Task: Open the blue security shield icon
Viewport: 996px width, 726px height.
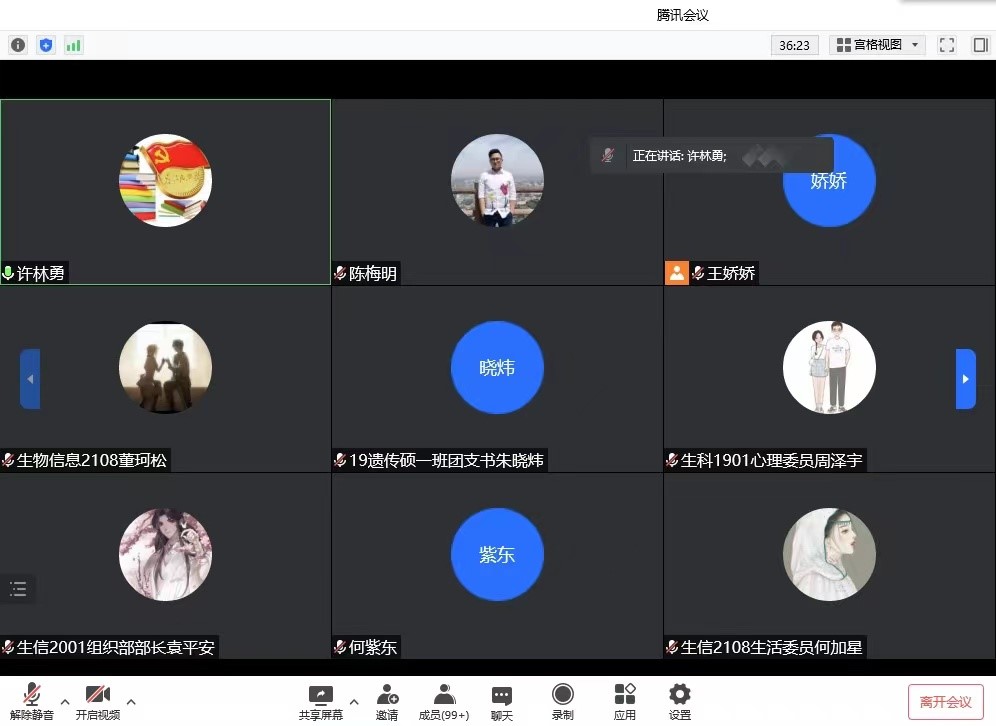Action: pos(46,45)
